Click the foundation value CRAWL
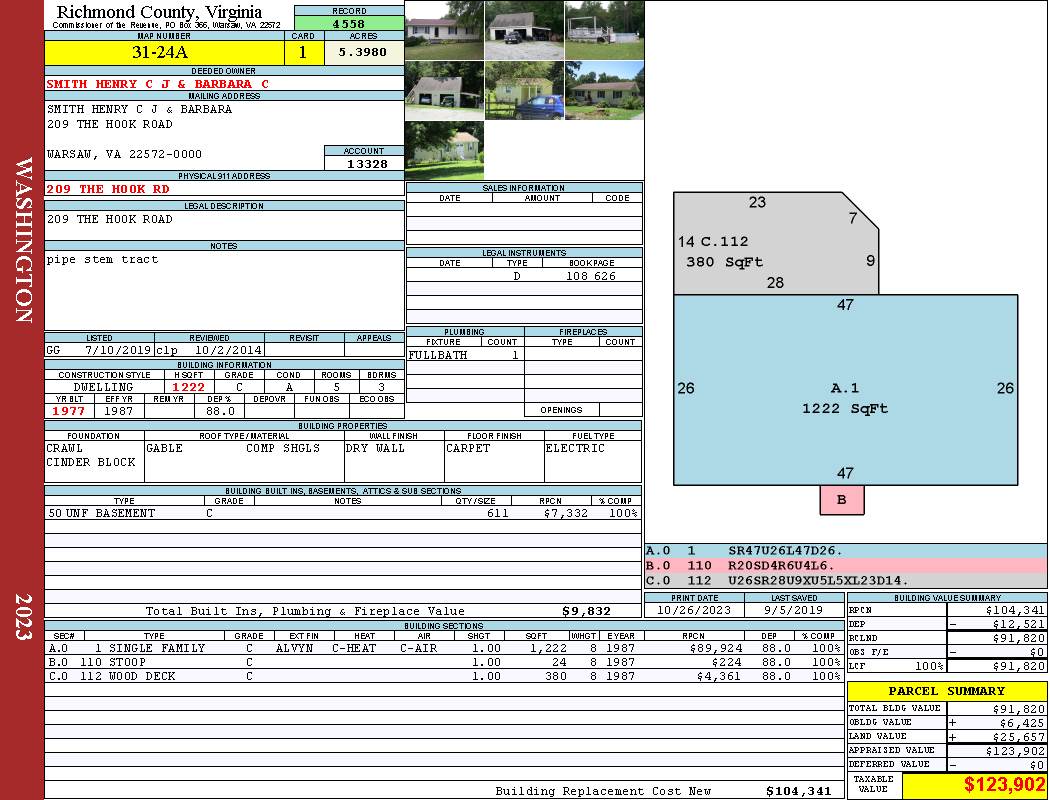This screenshot has width=1050, height=800. [x=64, y=448]
